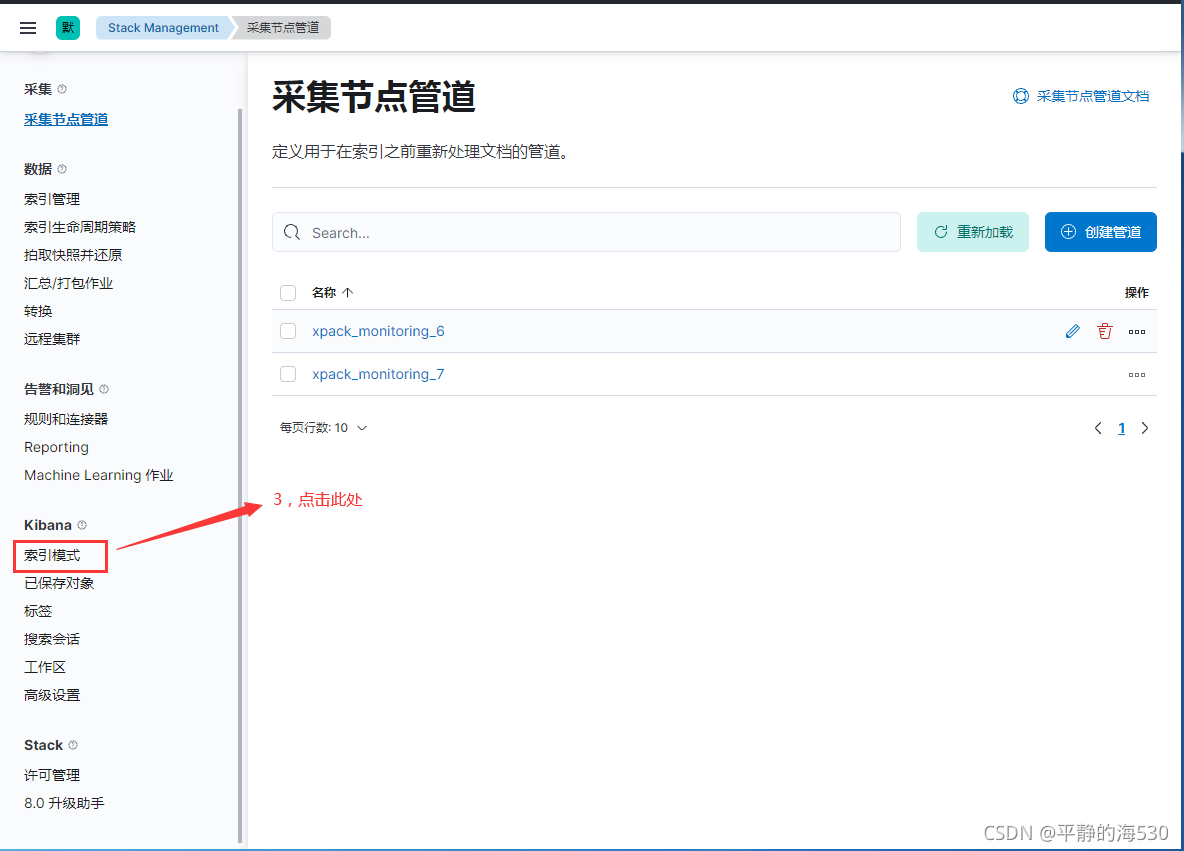Sort by 名称 column header
Viewport: 1184px width, 851px height.
point(332,293)
